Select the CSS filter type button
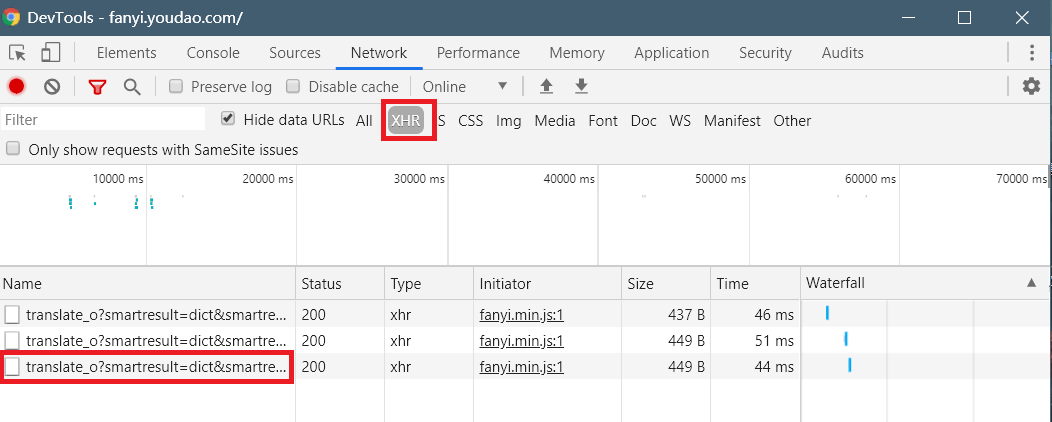This screenshot has height=422, width=1052. (x=470, y=121)
